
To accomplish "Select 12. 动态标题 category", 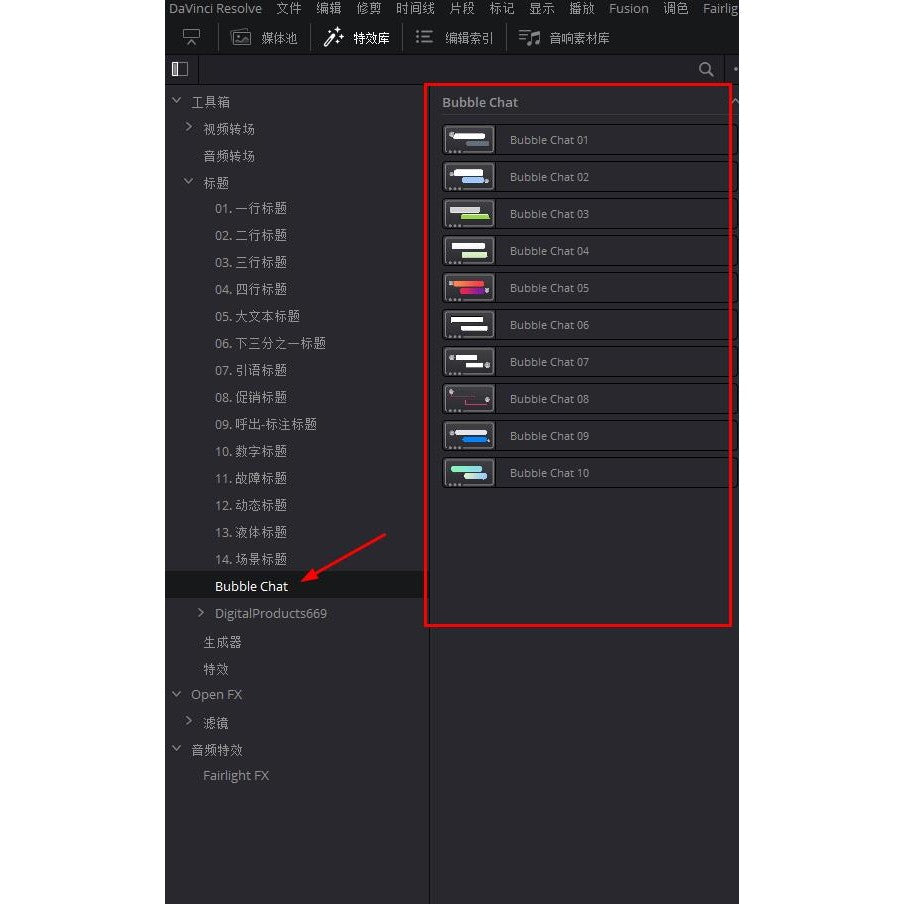I will [251, 506].
